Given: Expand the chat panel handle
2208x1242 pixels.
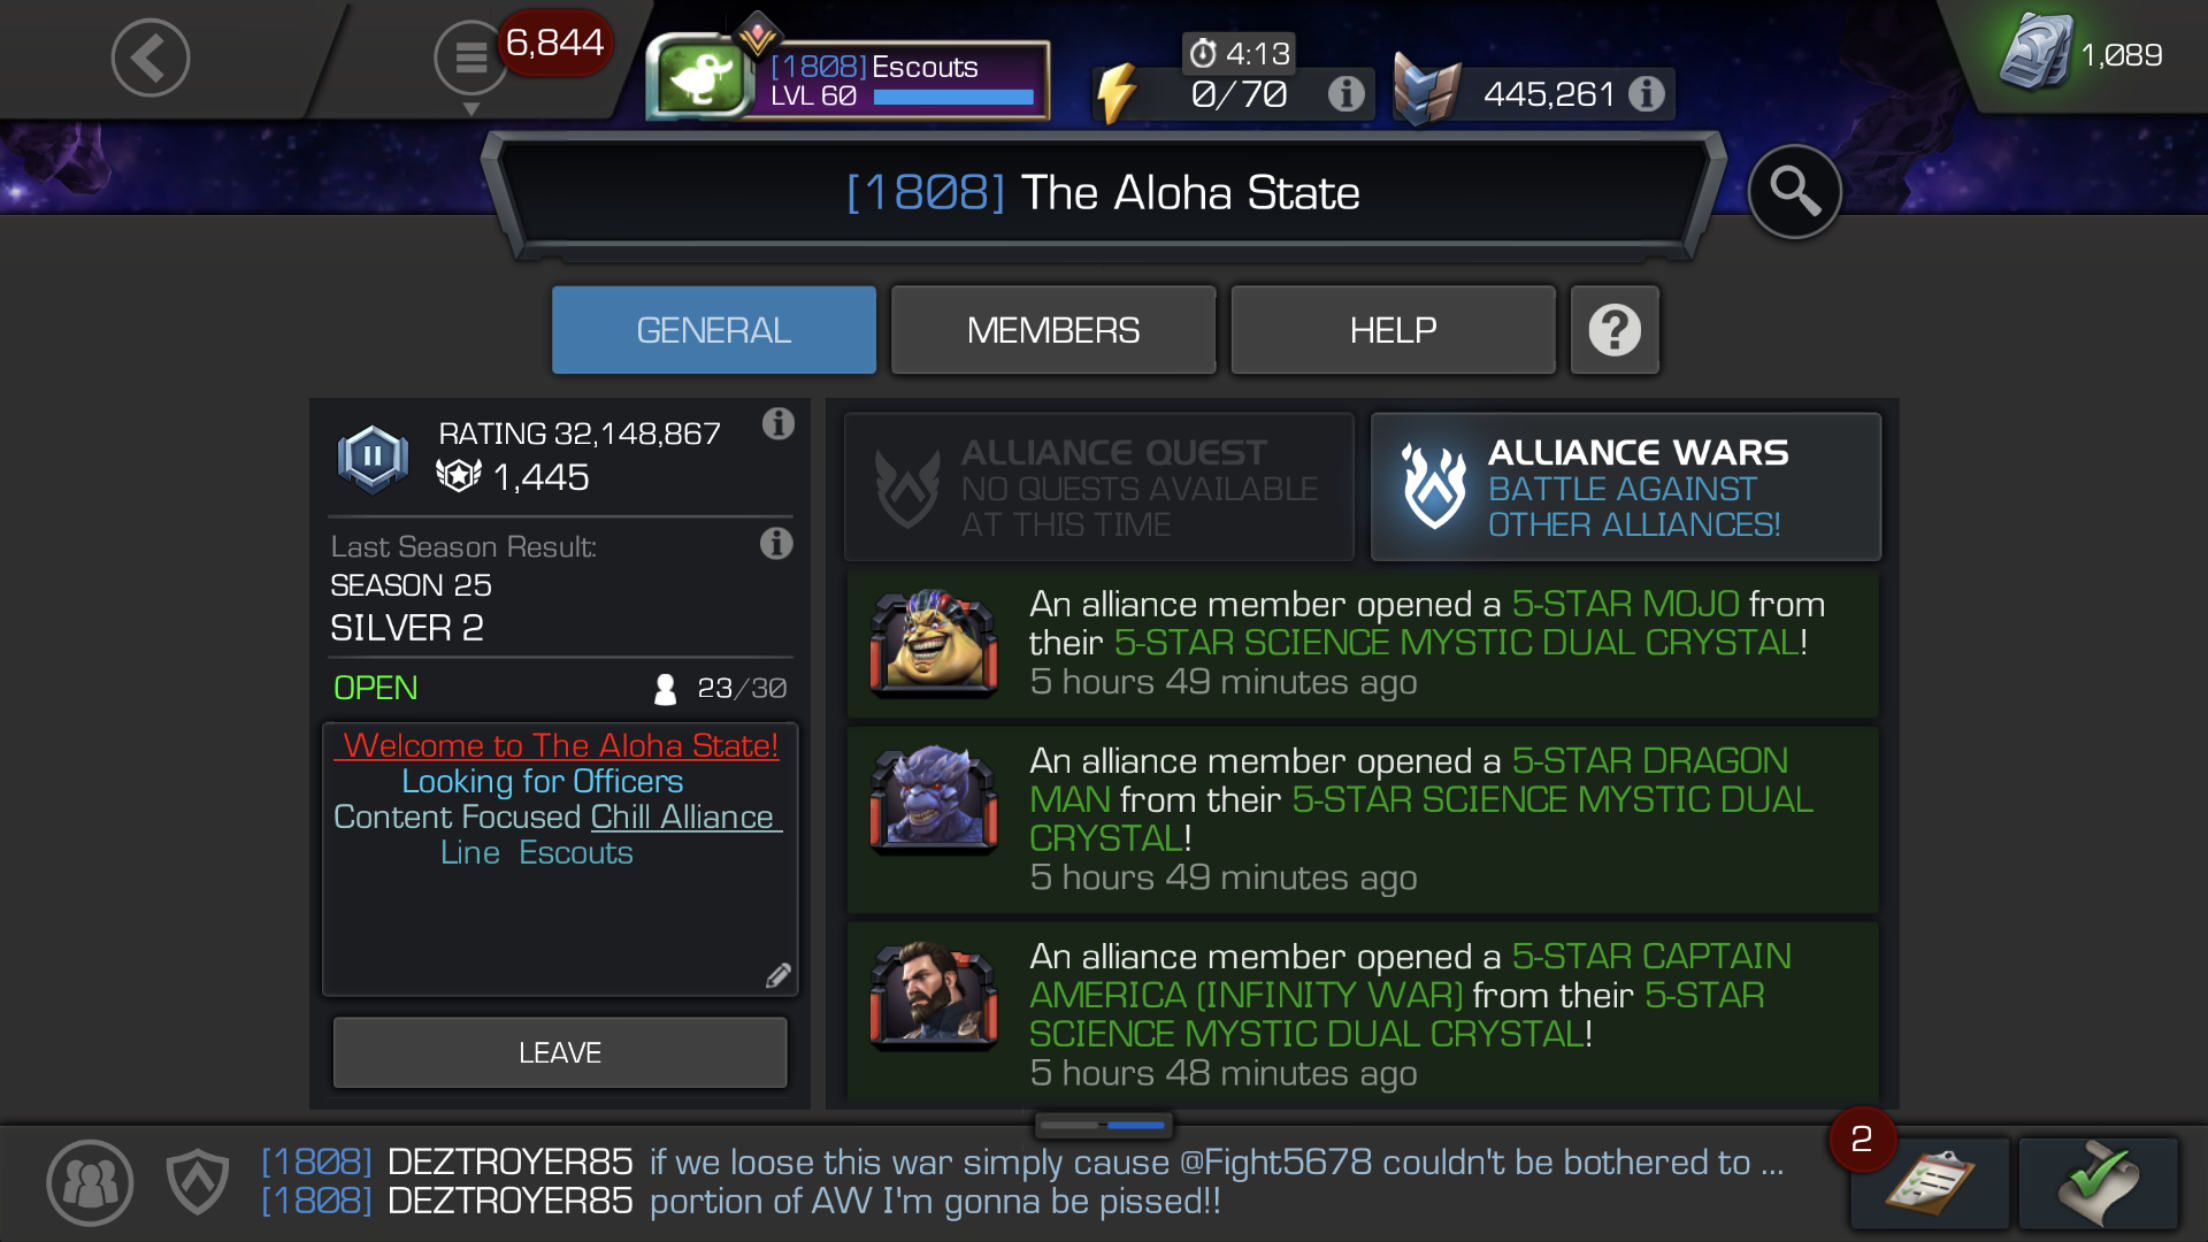Looking at the screenshot, I should click(x=1103, y=1125).
